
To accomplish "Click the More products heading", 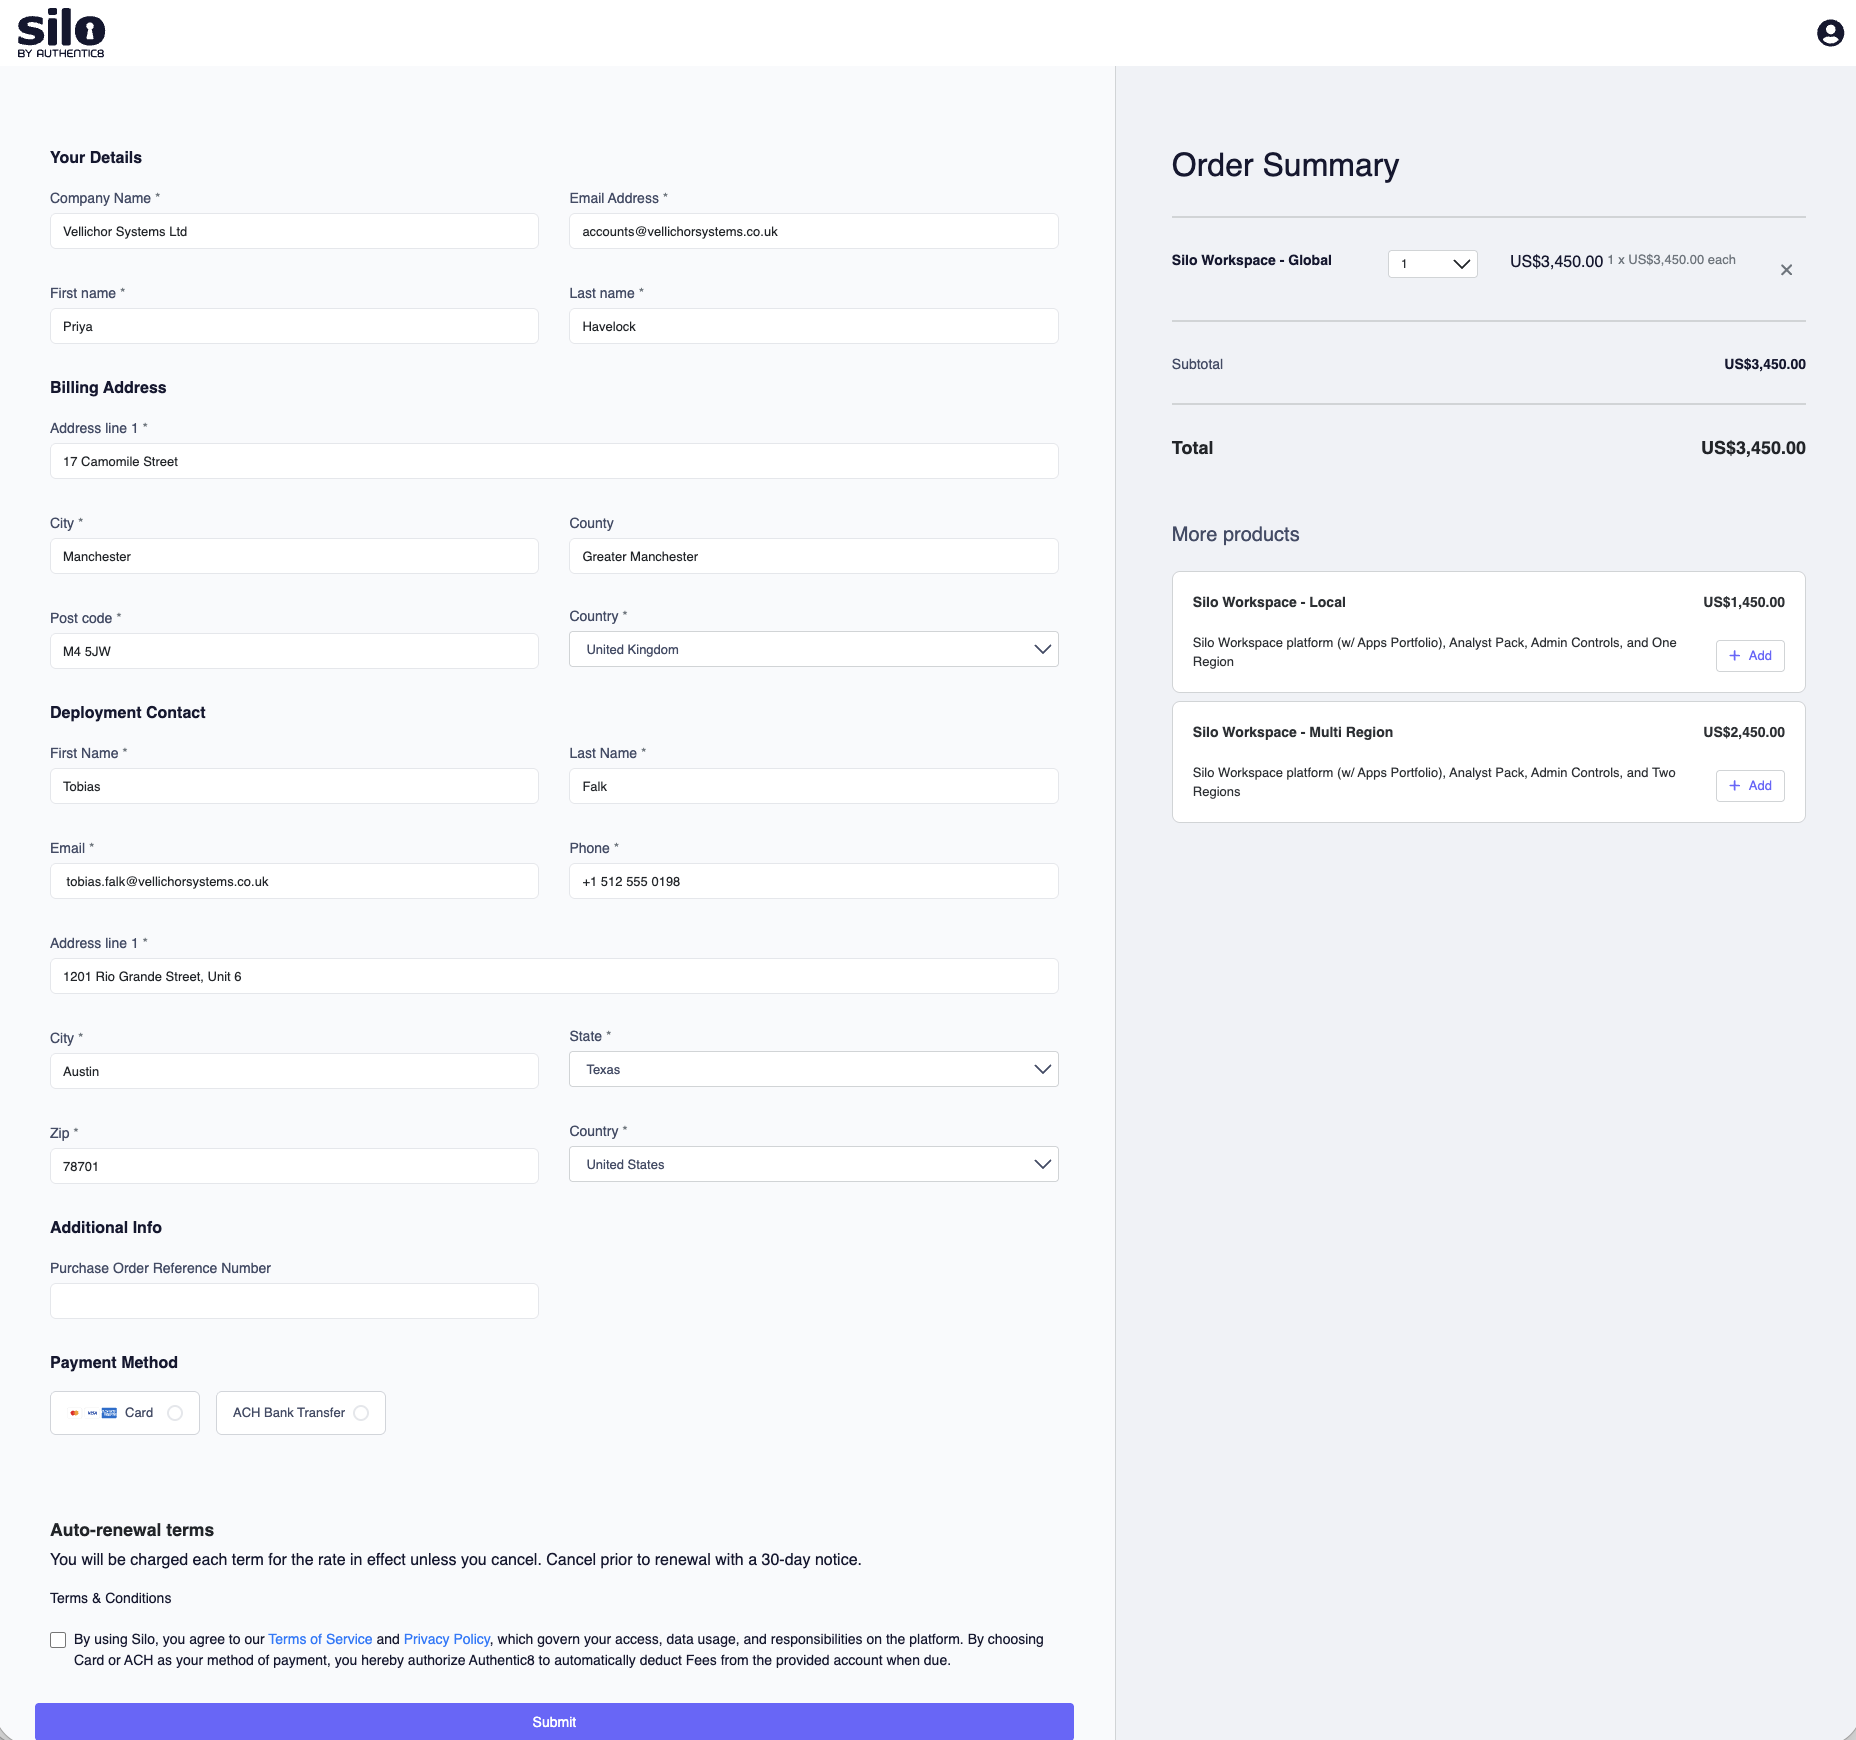I will click(x=1235, y=534).
